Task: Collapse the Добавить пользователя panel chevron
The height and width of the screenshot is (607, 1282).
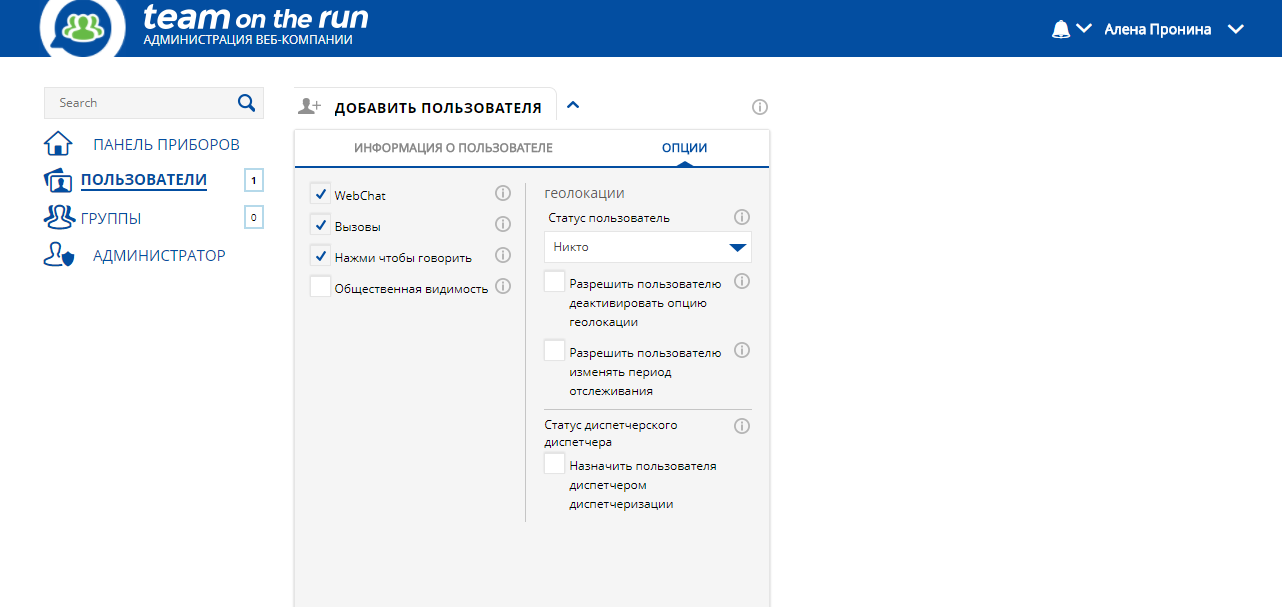Action: click(573, 103)
